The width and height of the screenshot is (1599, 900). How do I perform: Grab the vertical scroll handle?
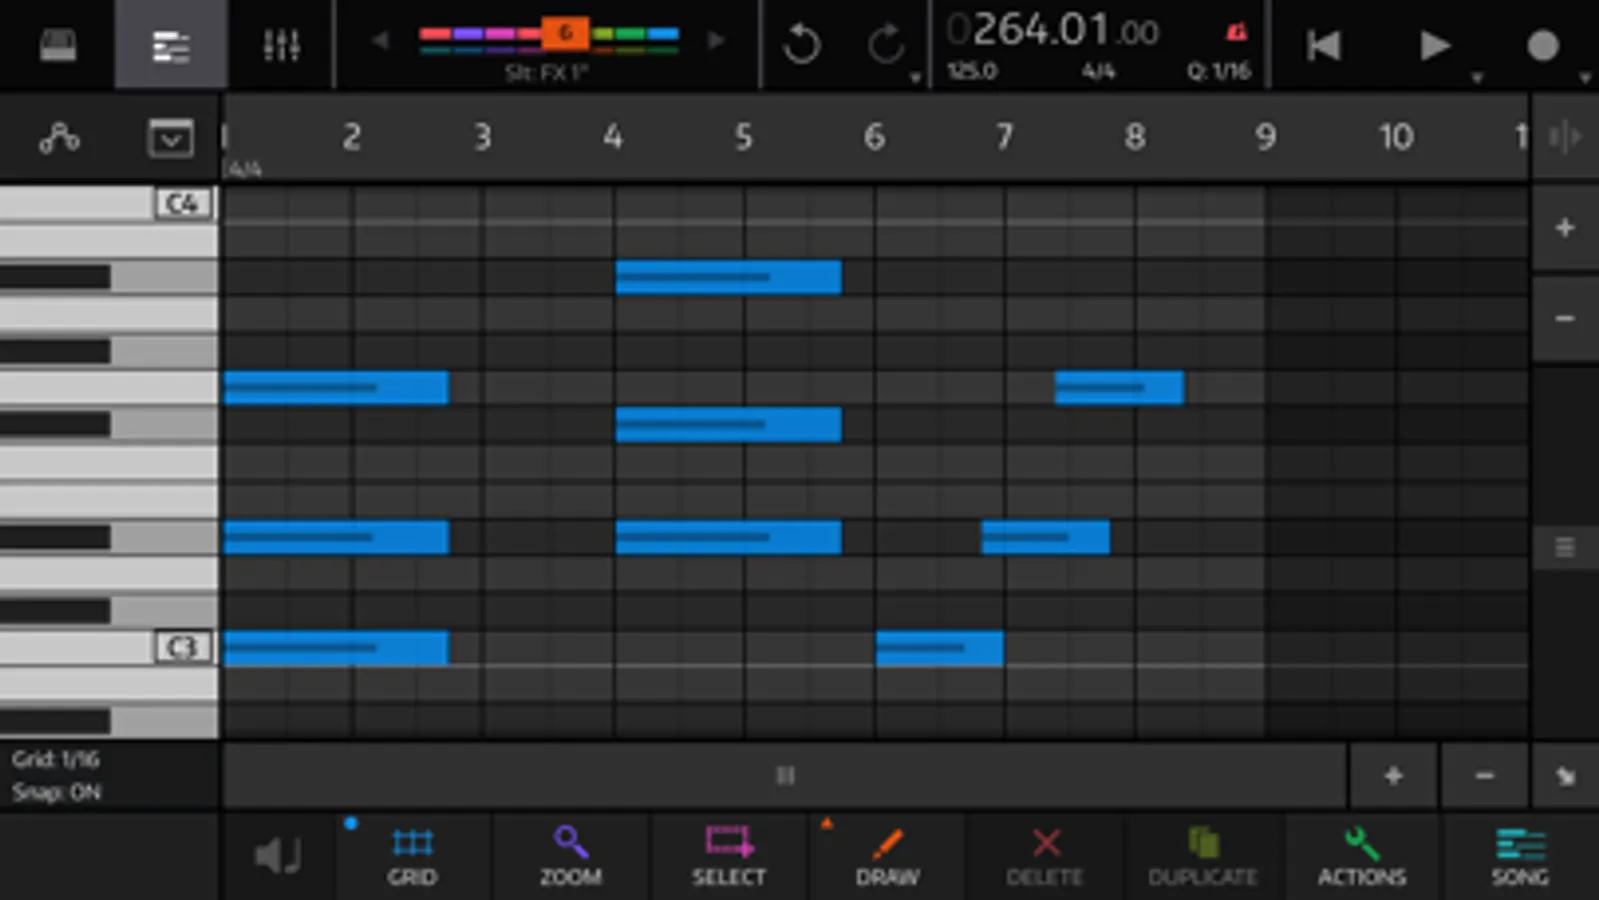coord(1565,547)
